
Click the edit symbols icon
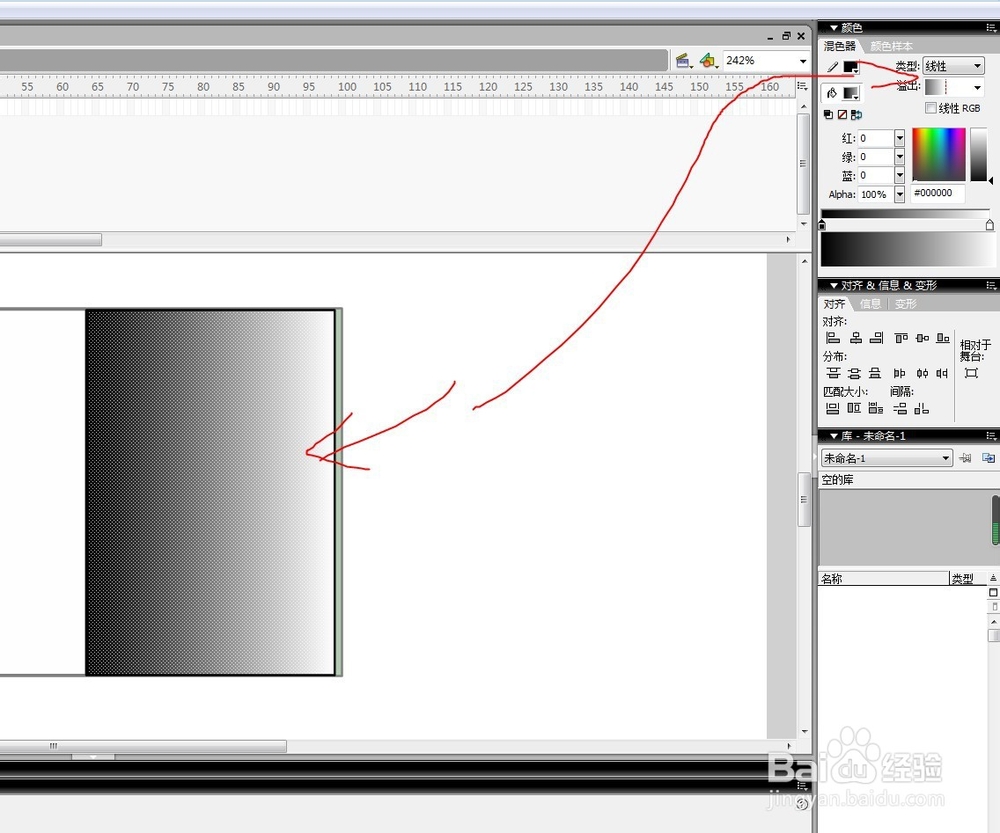[x=708, y=61]
